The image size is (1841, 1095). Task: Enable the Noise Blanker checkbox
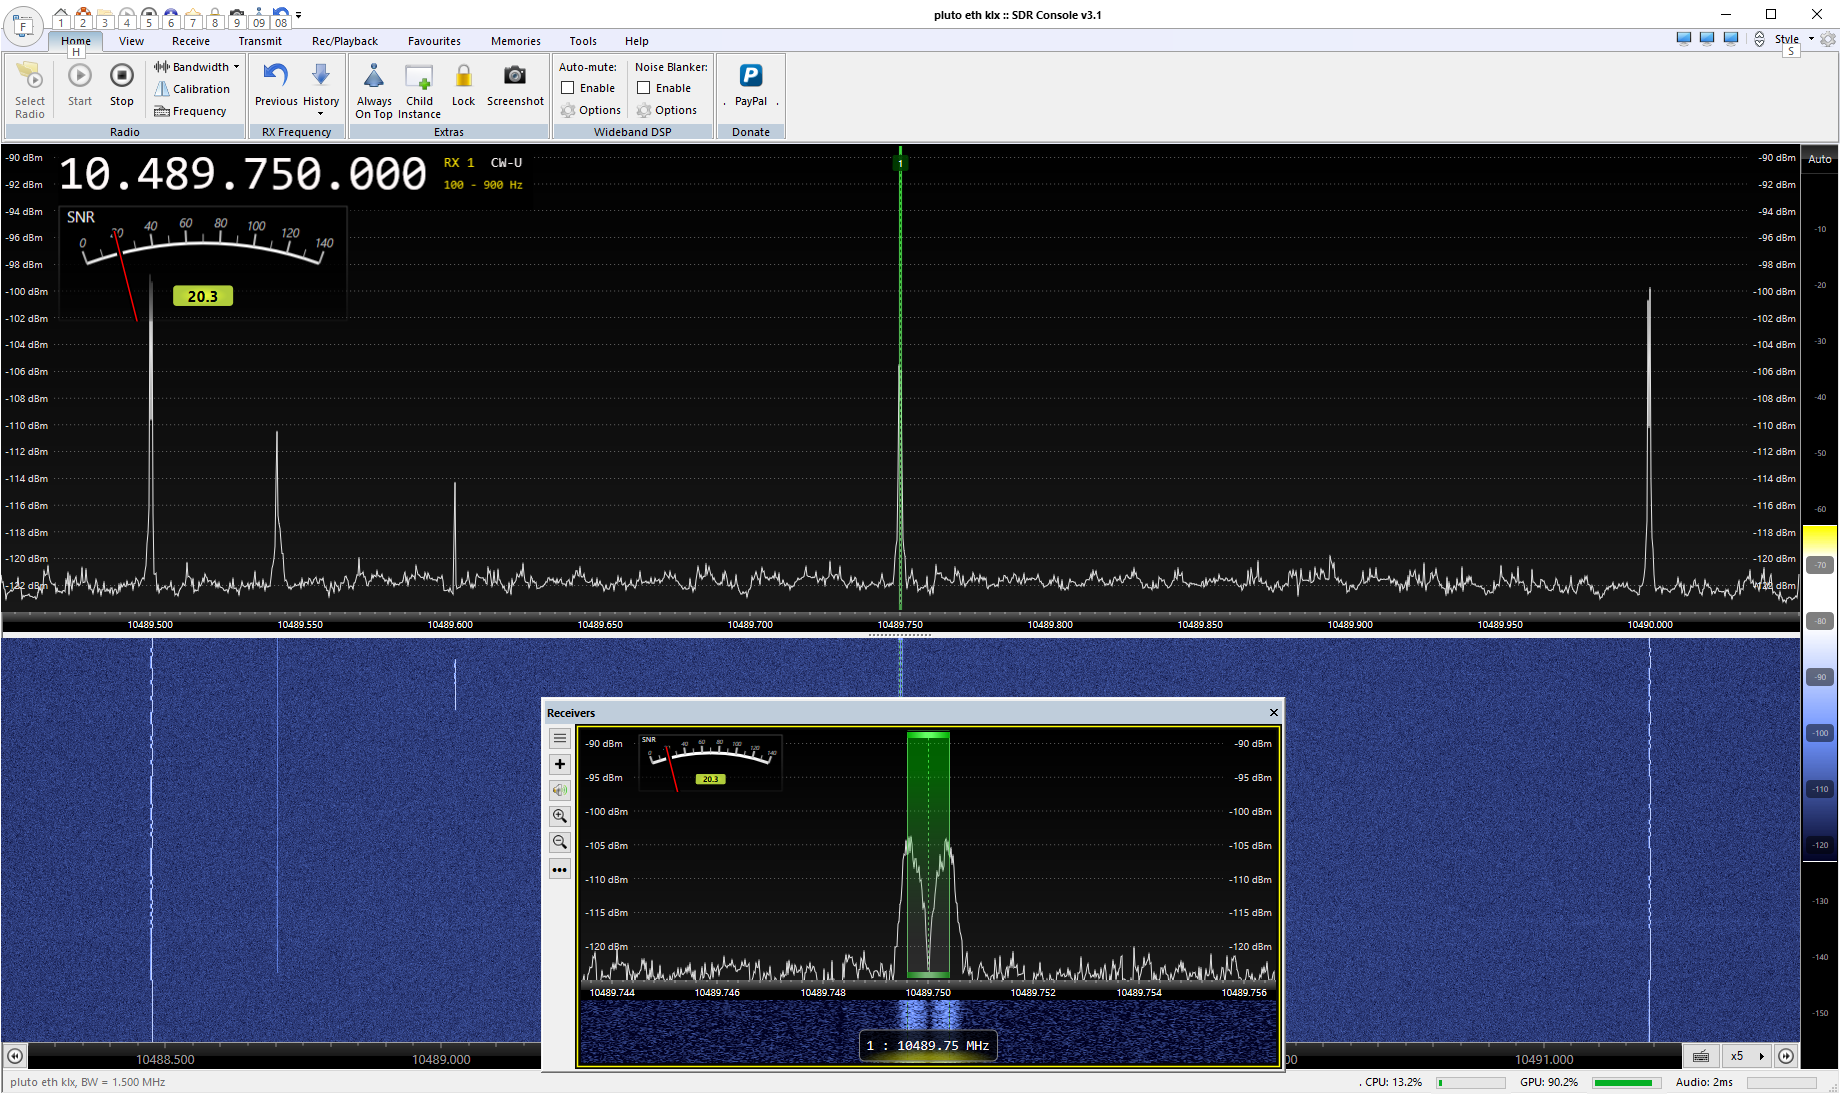tap(644, 88)
